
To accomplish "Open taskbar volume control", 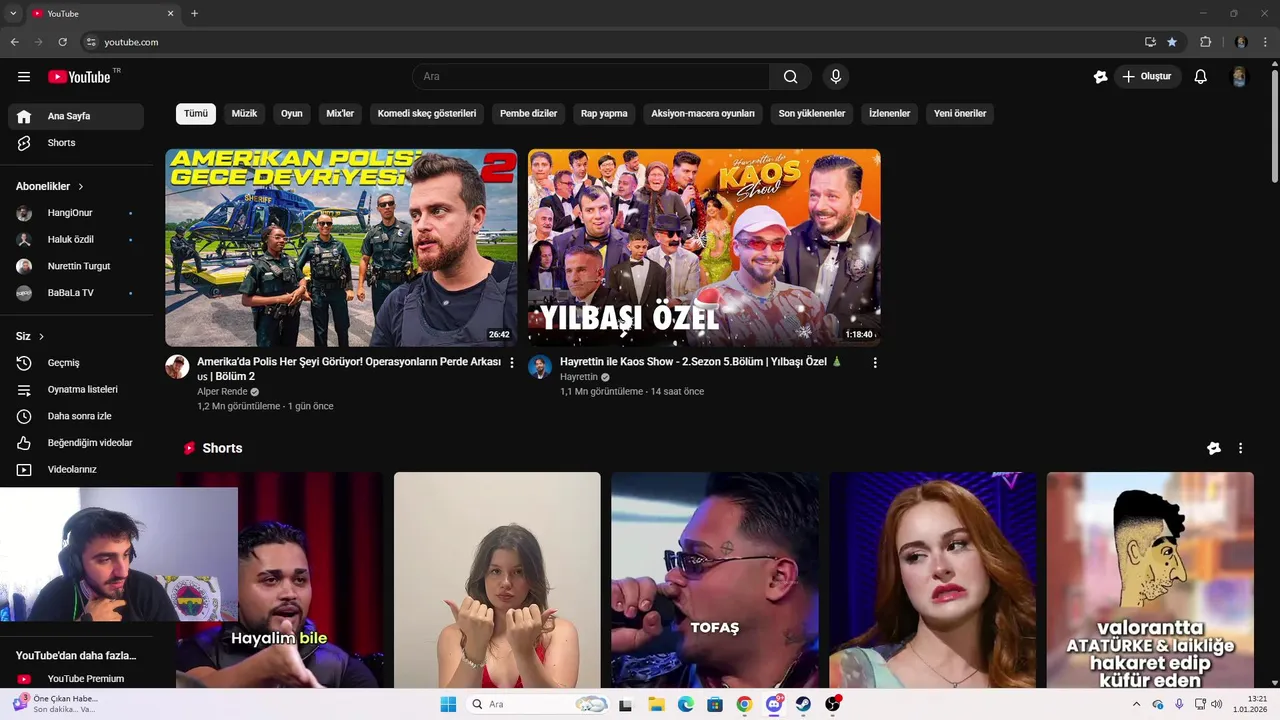I will click(1217, 705).
